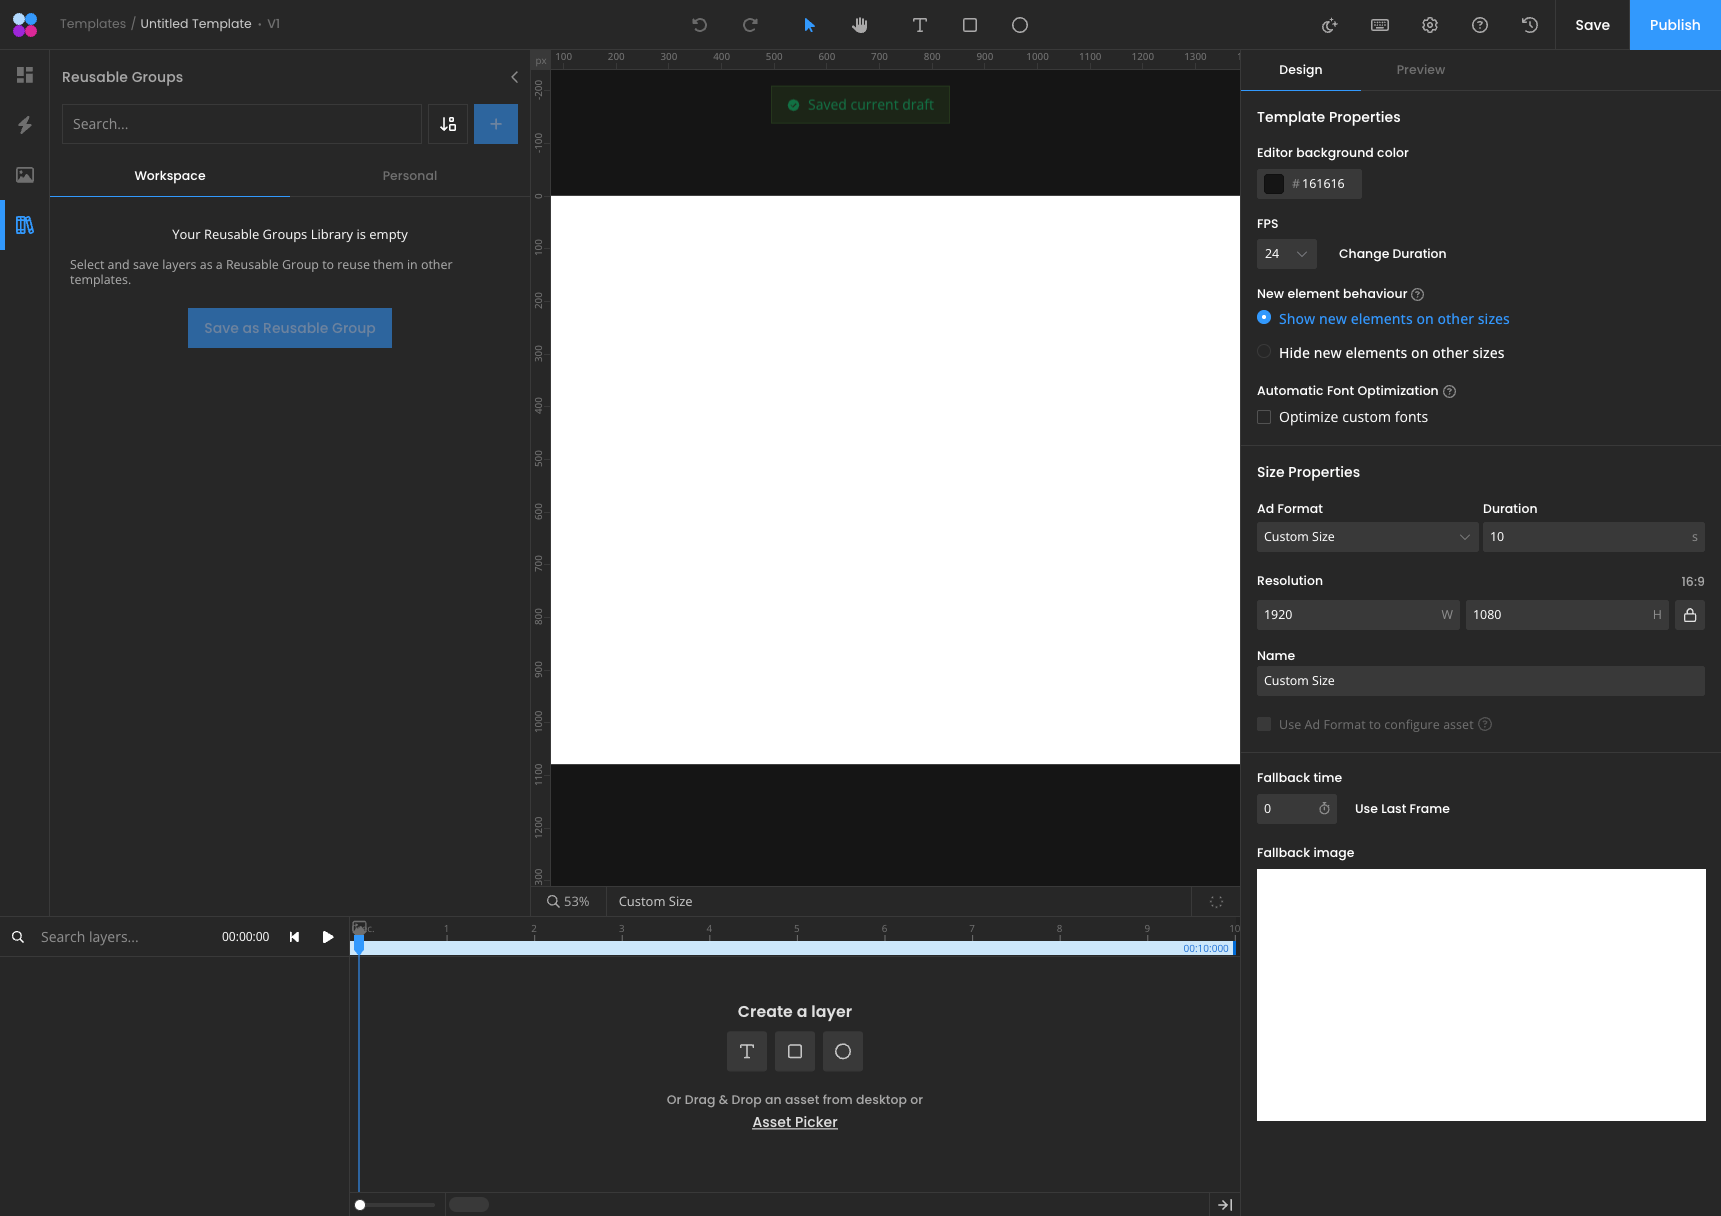Add a rectangle layer from Create a layer
1721x1216 pixels.
(x=795, y=1051)
